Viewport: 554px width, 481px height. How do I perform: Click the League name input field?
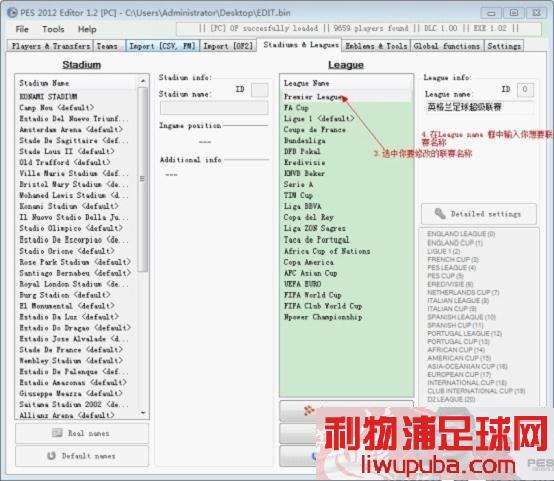(479, 107)
